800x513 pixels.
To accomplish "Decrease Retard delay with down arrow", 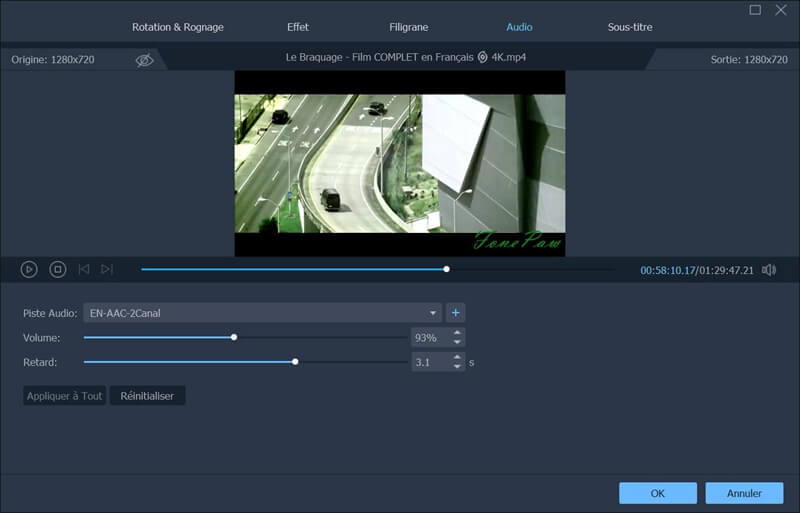I will coord(457,367).
